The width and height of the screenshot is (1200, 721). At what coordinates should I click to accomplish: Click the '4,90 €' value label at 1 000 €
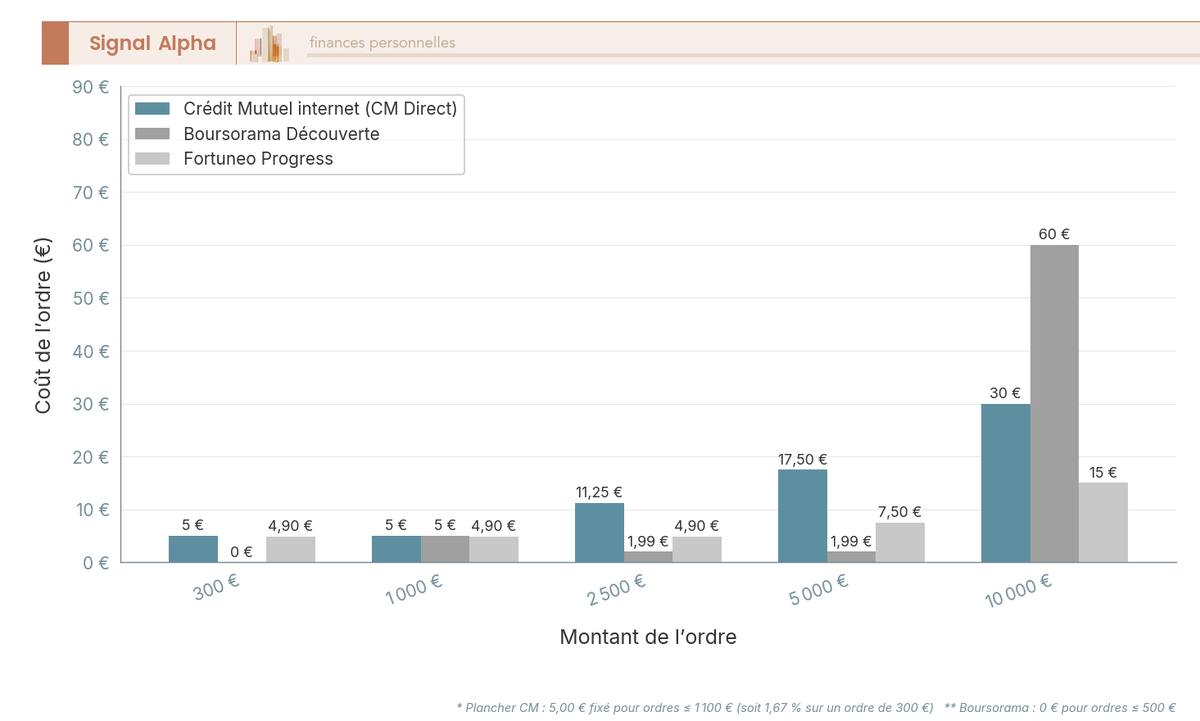pyautogui.click(x=494, y=526)
